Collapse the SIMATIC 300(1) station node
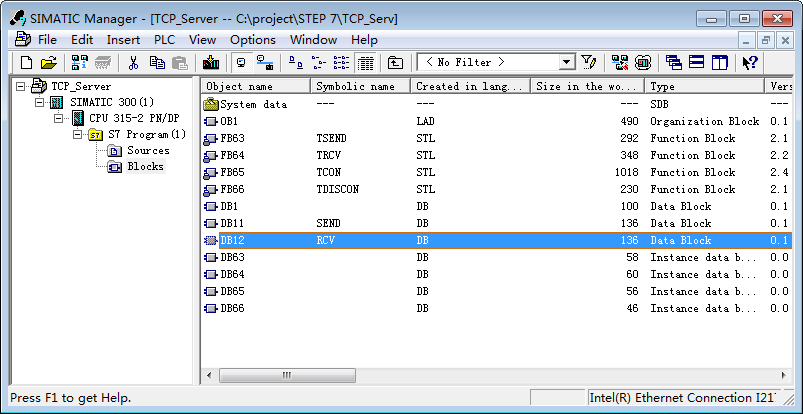This screenshot has width=803, height=414. 39,102
